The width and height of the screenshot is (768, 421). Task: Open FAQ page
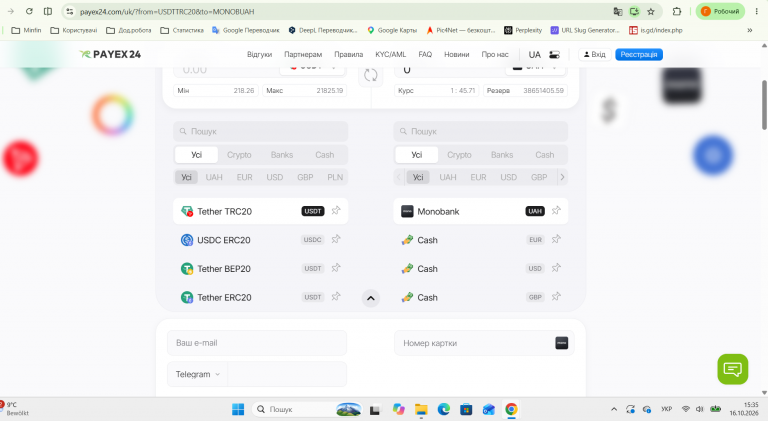[x=425, y=54]
